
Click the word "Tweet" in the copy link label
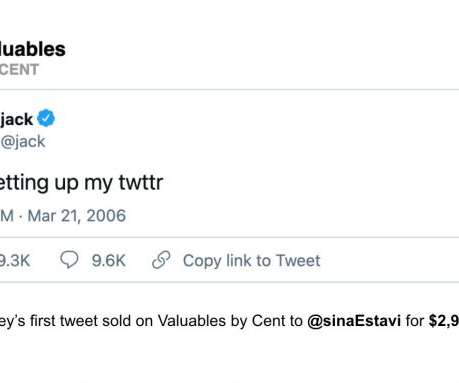click(x=298, y=260)
